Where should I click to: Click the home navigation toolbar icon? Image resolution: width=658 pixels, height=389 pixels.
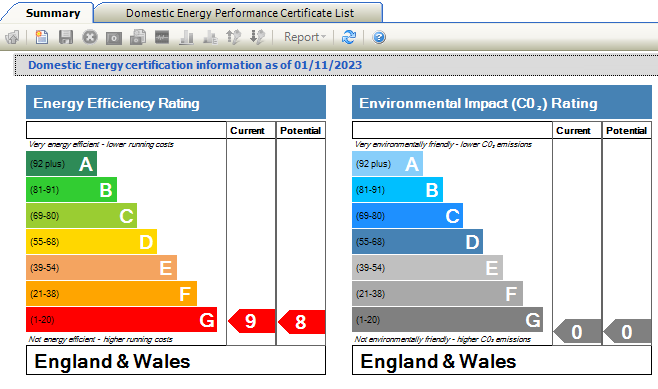13,37
